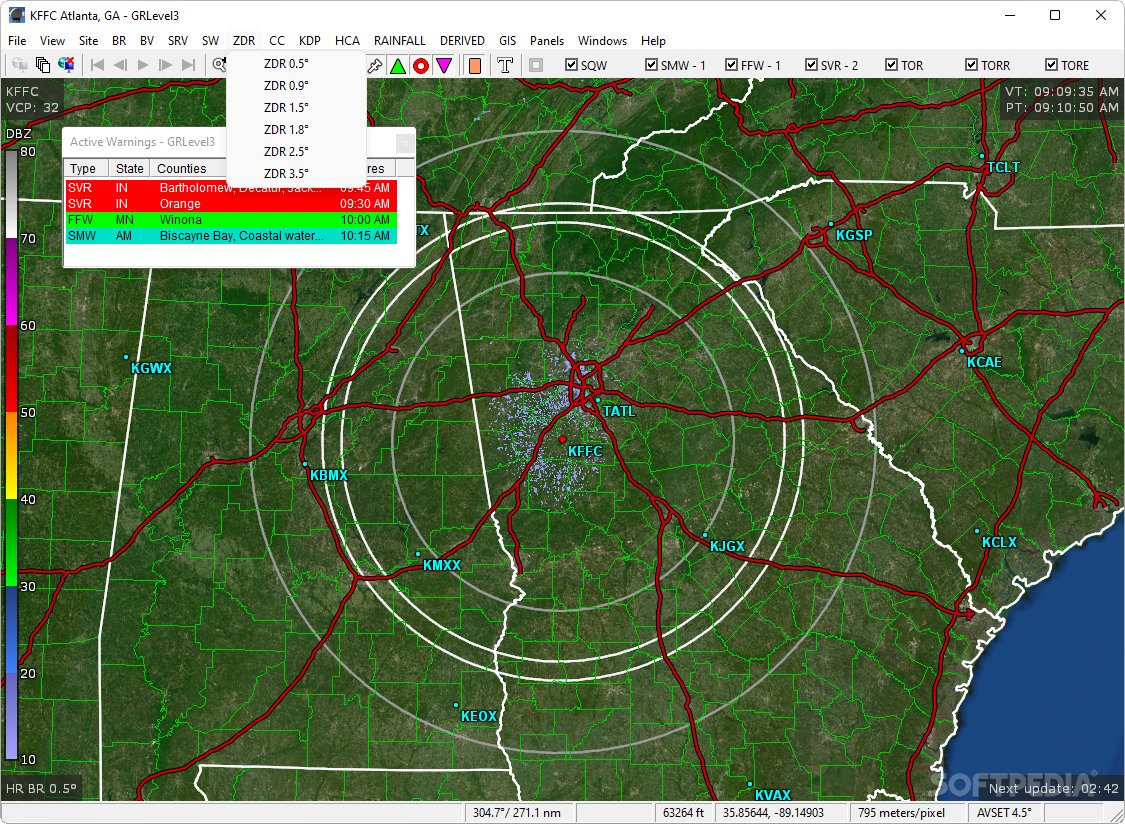Toggle the FFW - 1 checkbox
The image size is (1125, 824).
point(732,65)
